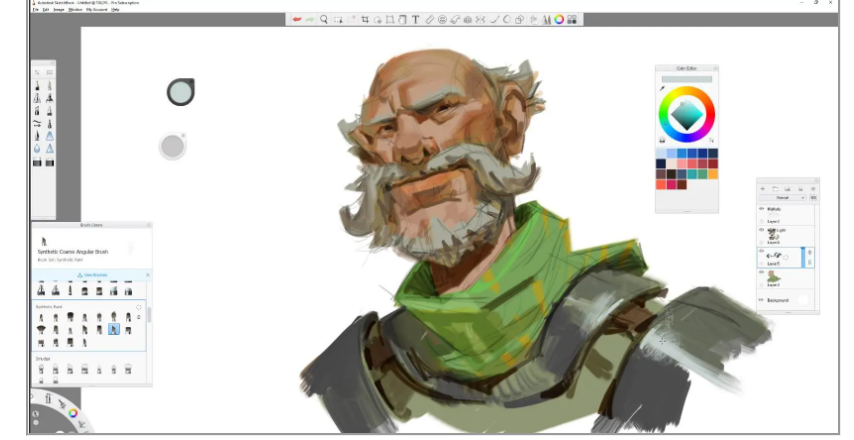Viewport: 854px width, 440px height.
Task: Click the floating brush size puck
Action: point(181,92)
